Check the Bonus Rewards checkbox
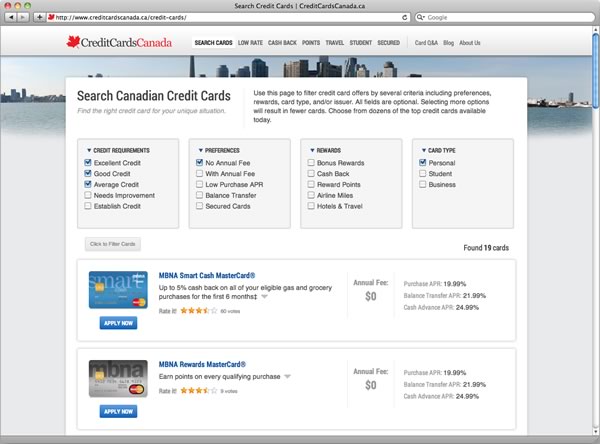This screenshot has width=600, height=444. click(311, 163)
